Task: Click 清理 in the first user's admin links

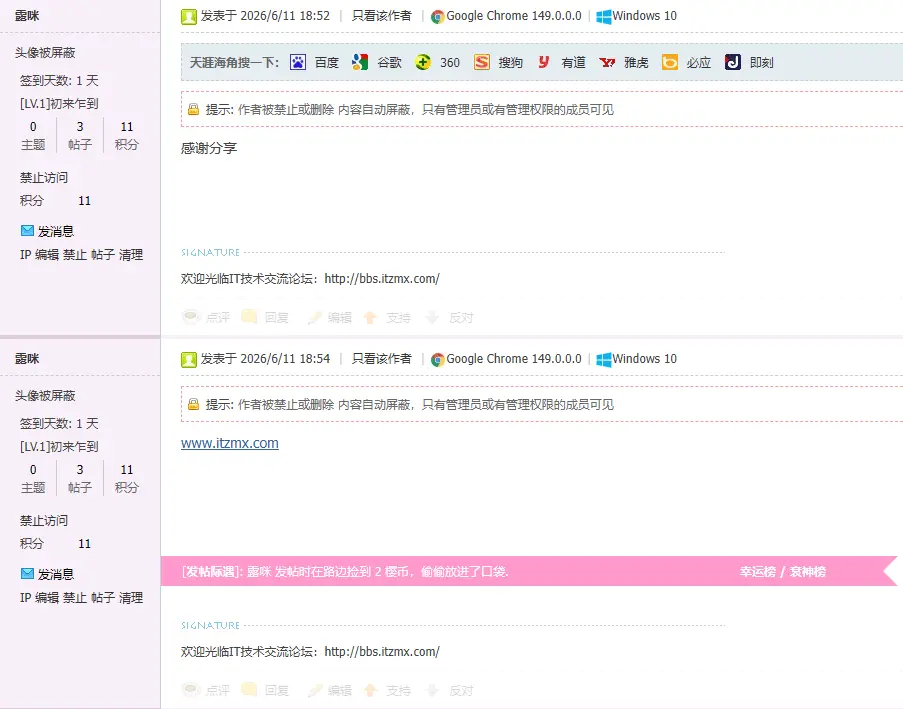Action: [131, 255]
